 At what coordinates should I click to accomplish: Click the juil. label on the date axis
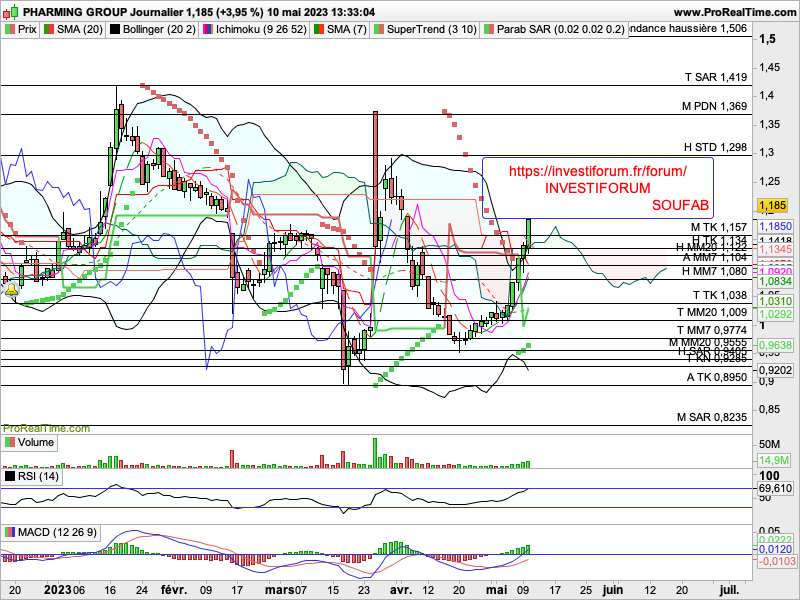729,590
